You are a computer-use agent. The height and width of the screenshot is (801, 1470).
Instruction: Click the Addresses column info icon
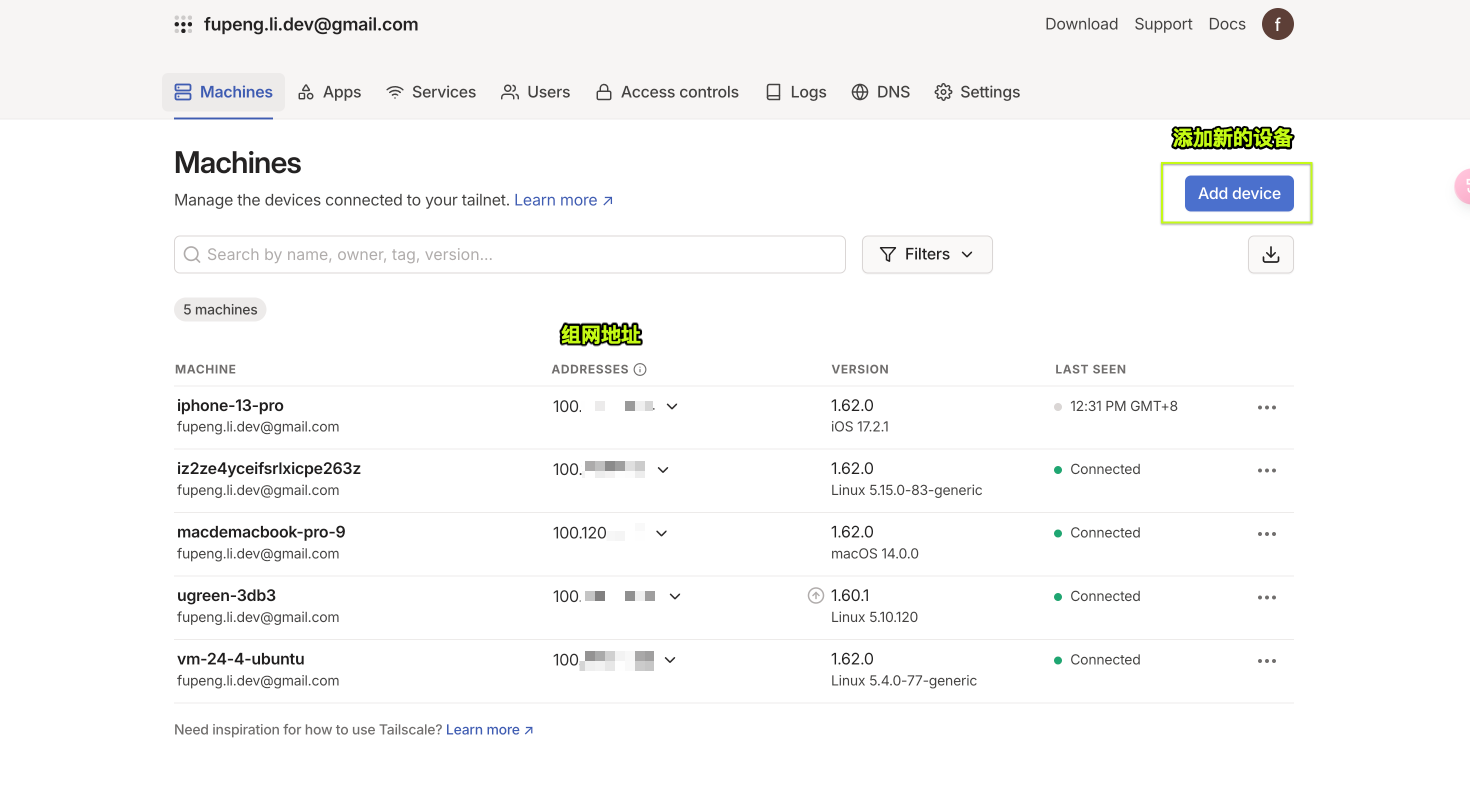pyautogui.click(x=640, y=369)
